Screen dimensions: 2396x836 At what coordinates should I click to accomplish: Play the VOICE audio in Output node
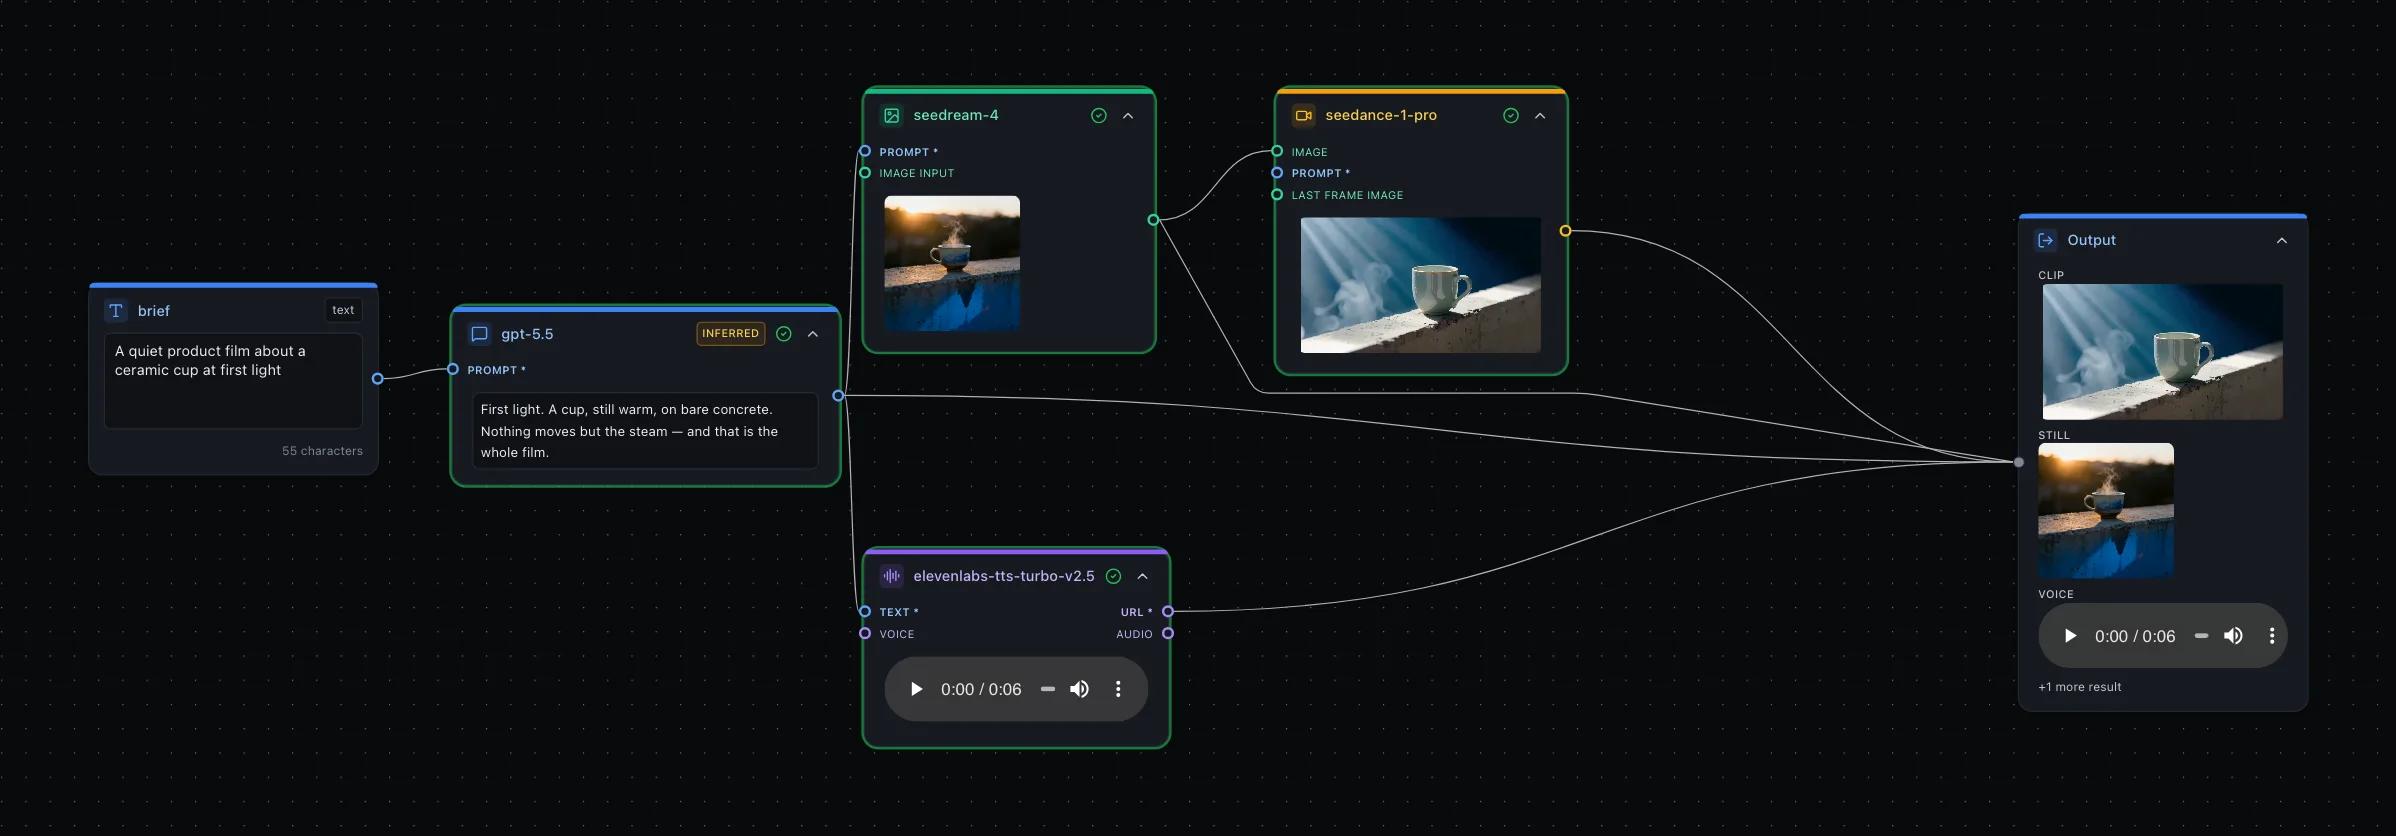coord(2070,636)
